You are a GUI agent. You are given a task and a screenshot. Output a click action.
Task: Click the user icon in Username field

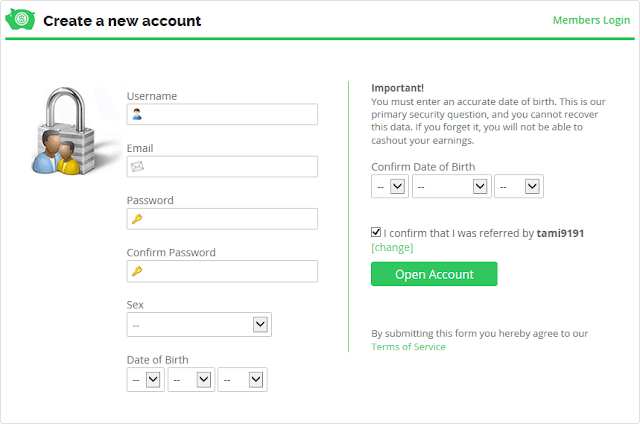click(137, 114)
